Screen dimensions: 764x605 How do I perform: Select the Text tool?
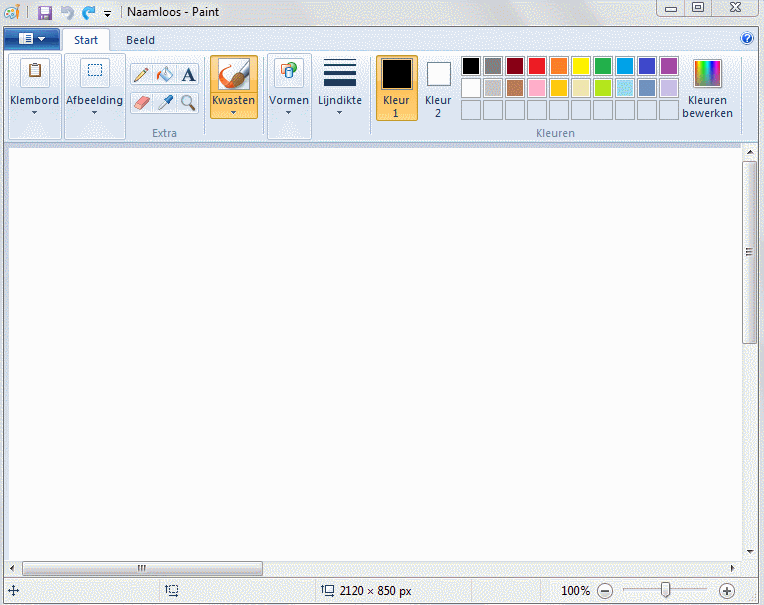click(x=188, y=74)
